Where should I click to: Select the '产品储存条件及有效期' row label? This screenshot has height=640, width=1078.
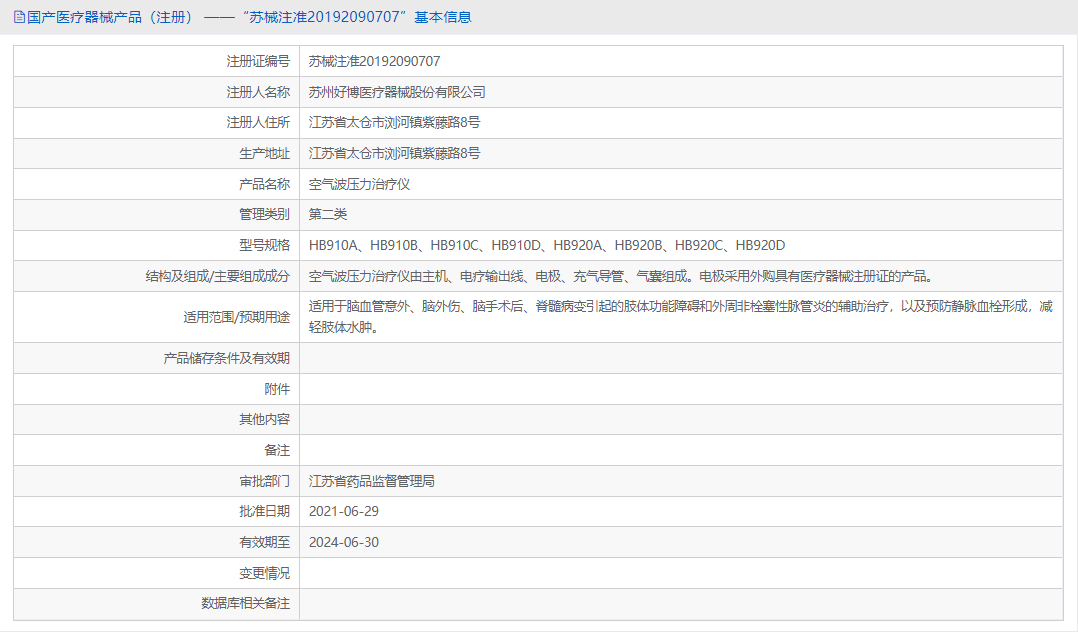click(x=227, y=358)
